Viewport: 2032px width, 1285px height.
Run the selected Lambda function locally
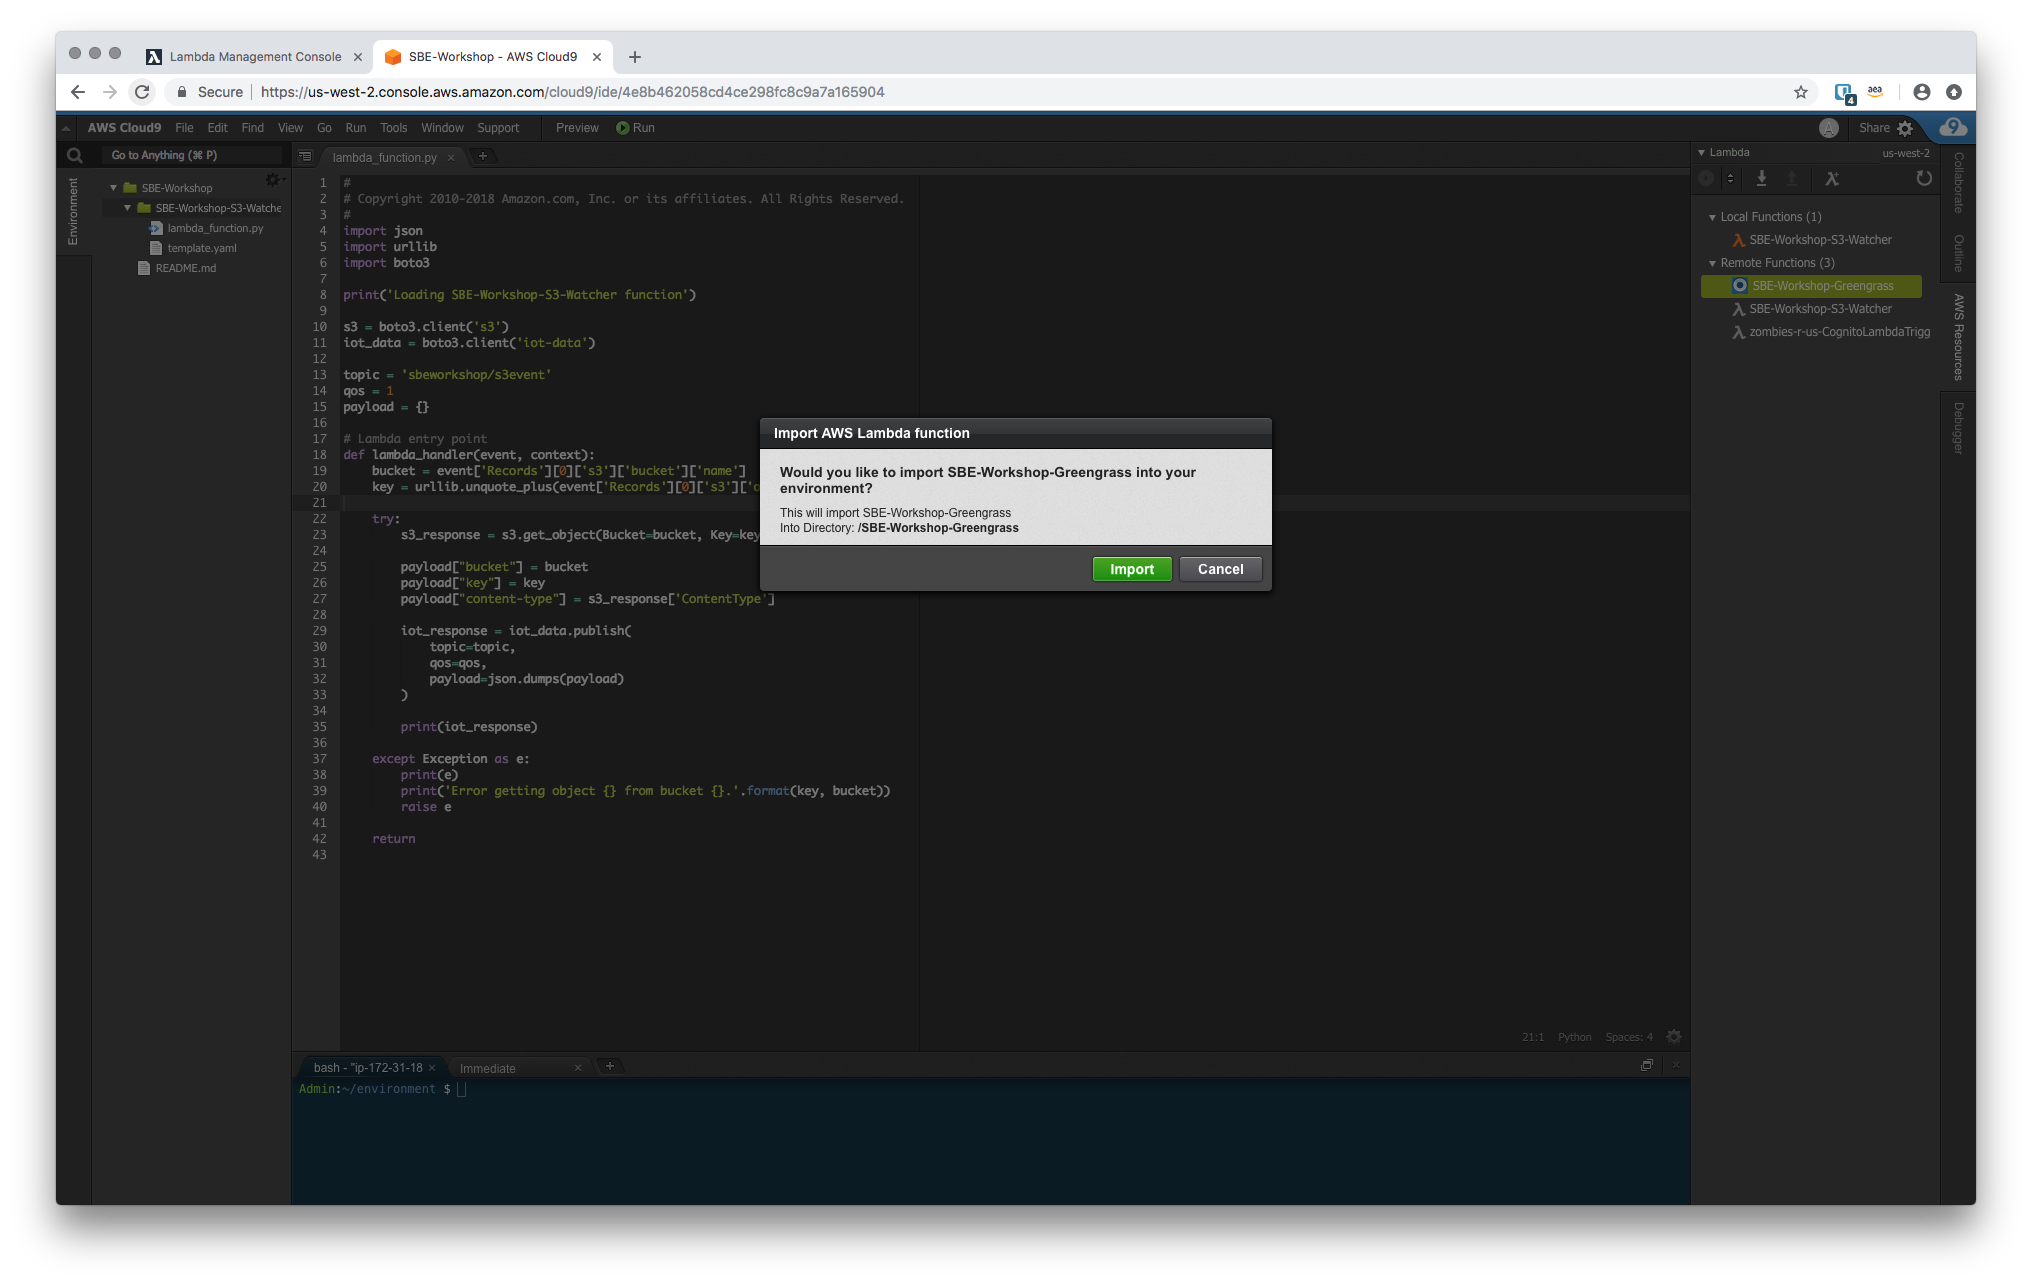[1706, 179]
